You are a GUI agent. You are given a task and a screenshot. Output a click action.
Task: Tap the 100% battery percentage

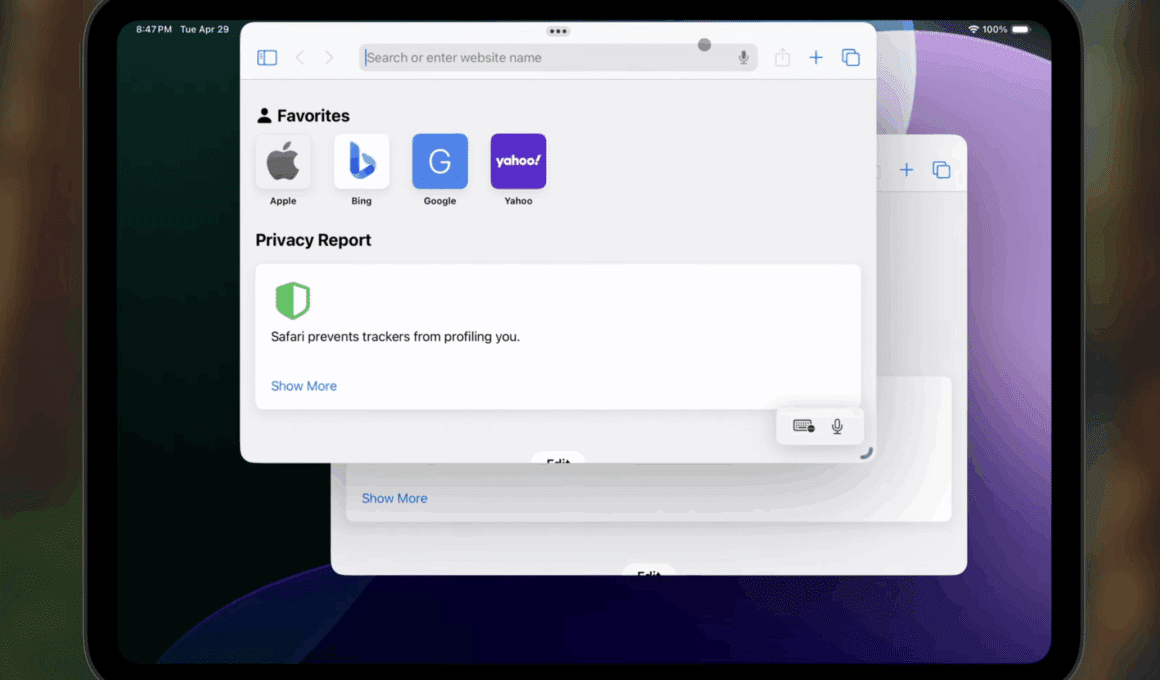coord(994,30)
